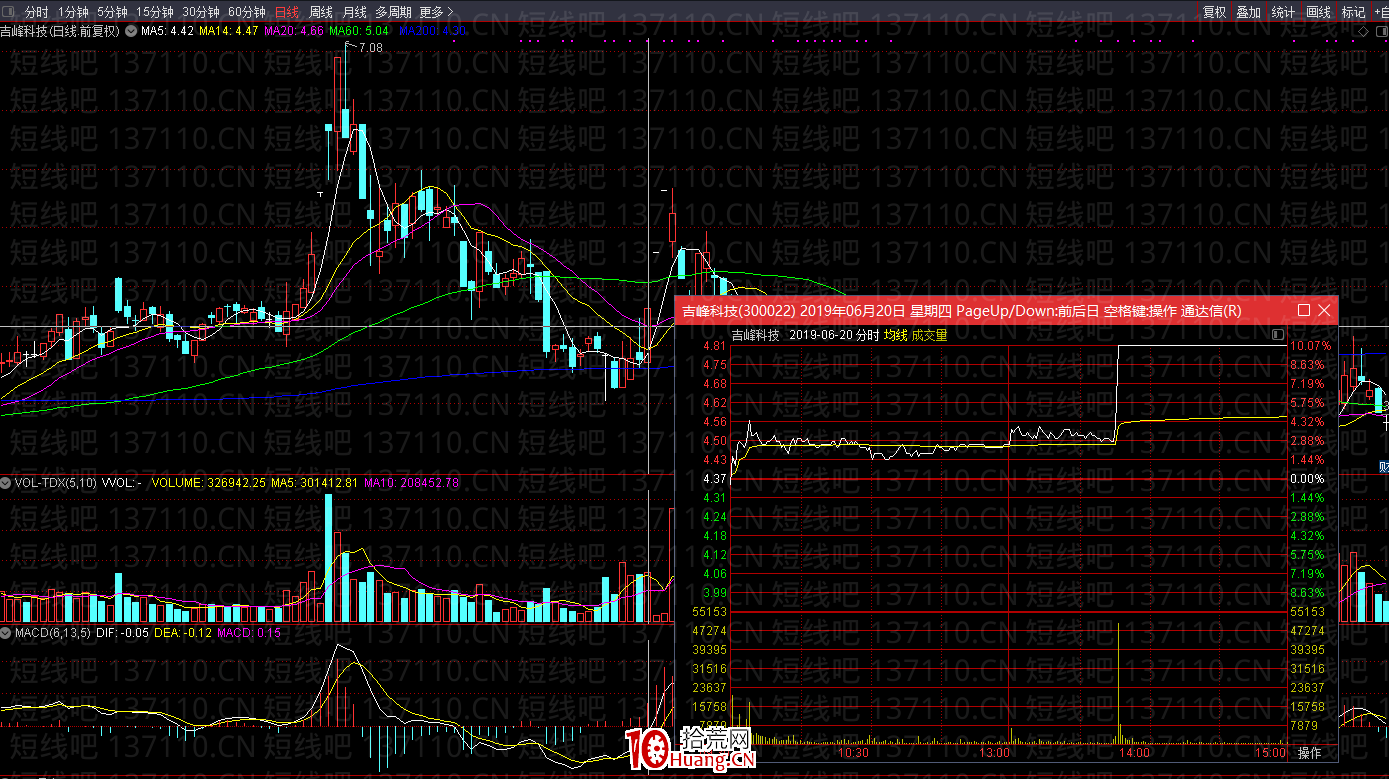Click the 叠加 overlay button
The width and height of the screenshot is (1389, 779).
point(1248,12)
